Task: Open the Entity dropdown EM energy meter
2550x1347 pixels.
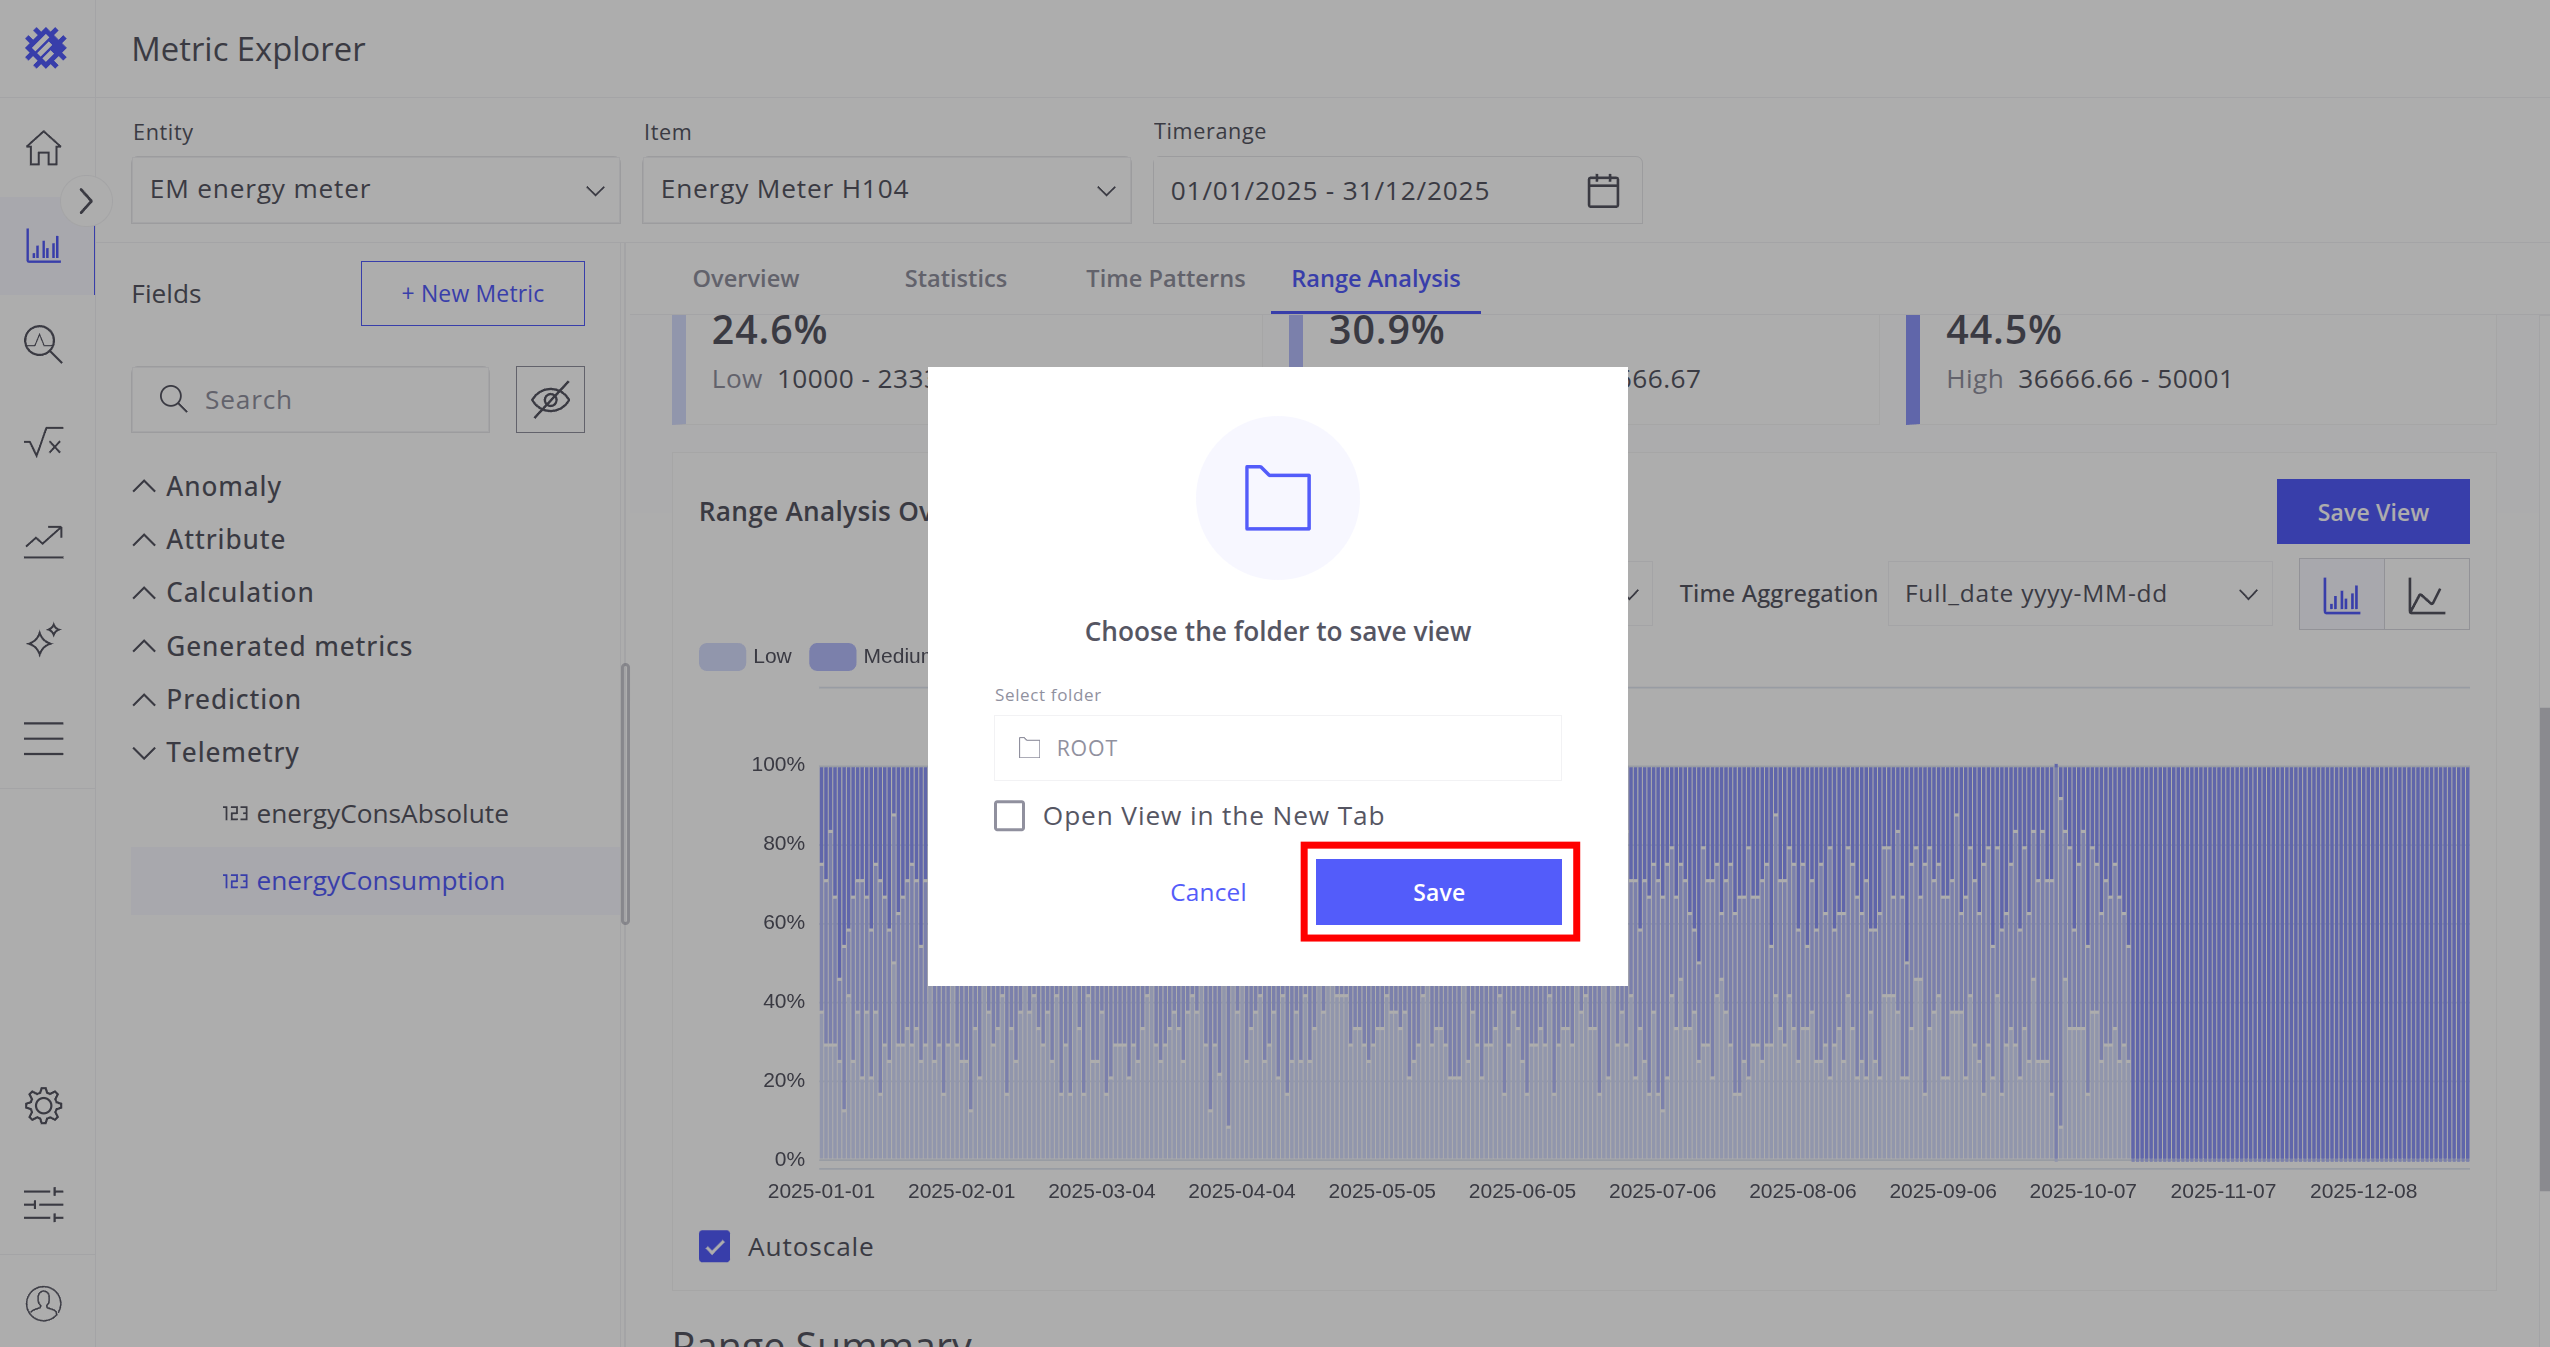Action: [375, 190]
